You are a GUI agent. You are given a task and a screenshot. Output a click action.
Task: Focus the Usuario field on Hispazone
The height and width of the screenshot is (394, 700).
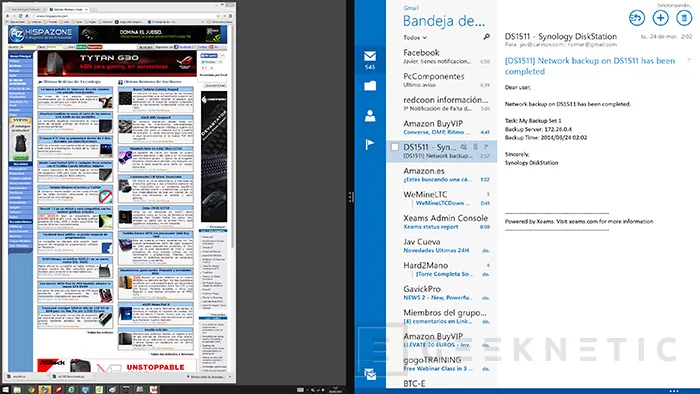[28, 47]
